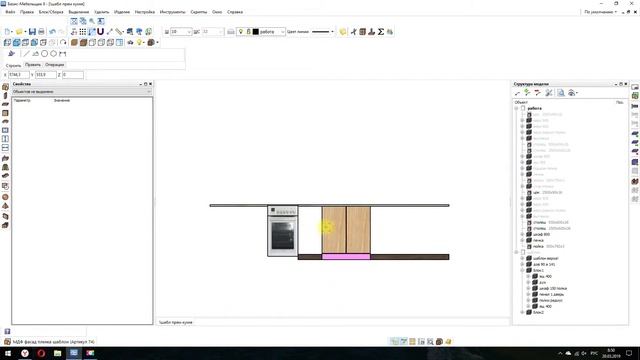Click the Print icon
The height and width of the screenshot is (360, 640).
41,31
